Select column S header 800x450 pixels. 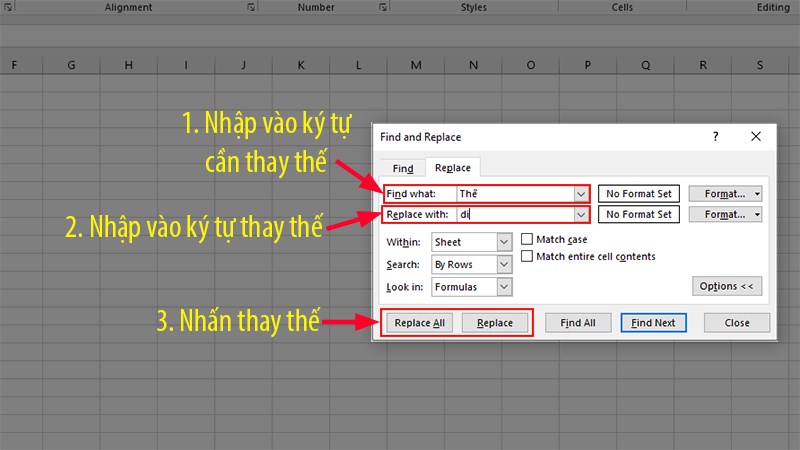pyautogui.click(x=760, y=65)
